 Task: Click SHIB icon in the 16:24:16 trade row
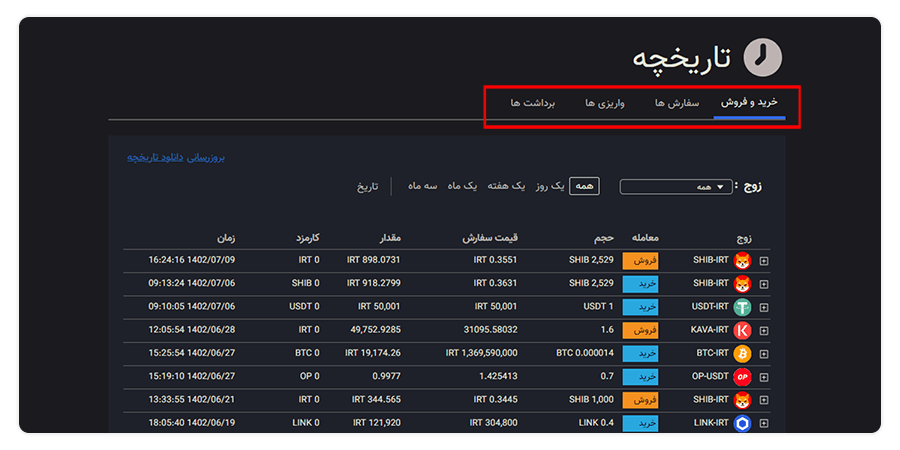[x=742, y=261]
